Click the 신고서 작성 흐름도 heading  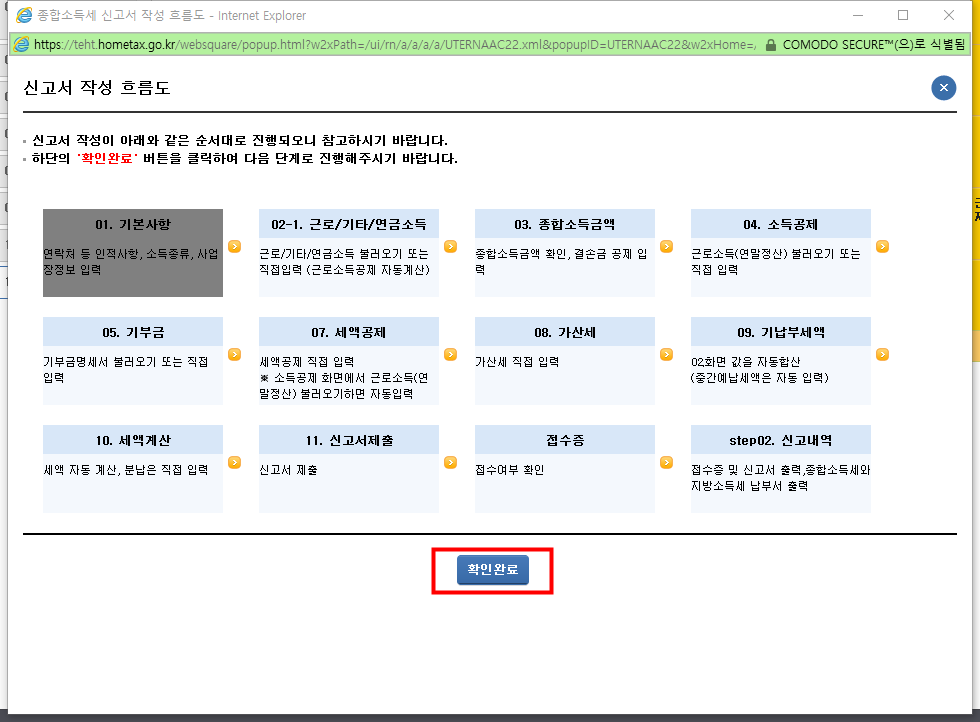point(97,88)
